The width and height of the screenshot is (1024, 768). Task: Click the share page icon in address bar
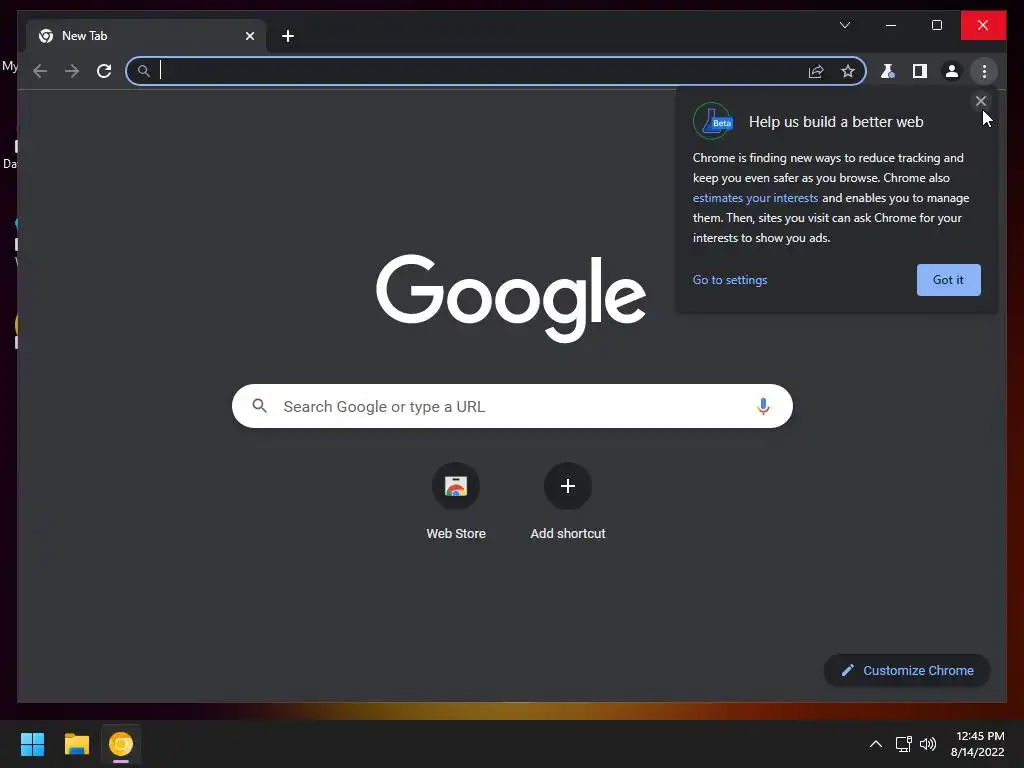[x=816, y=71]
